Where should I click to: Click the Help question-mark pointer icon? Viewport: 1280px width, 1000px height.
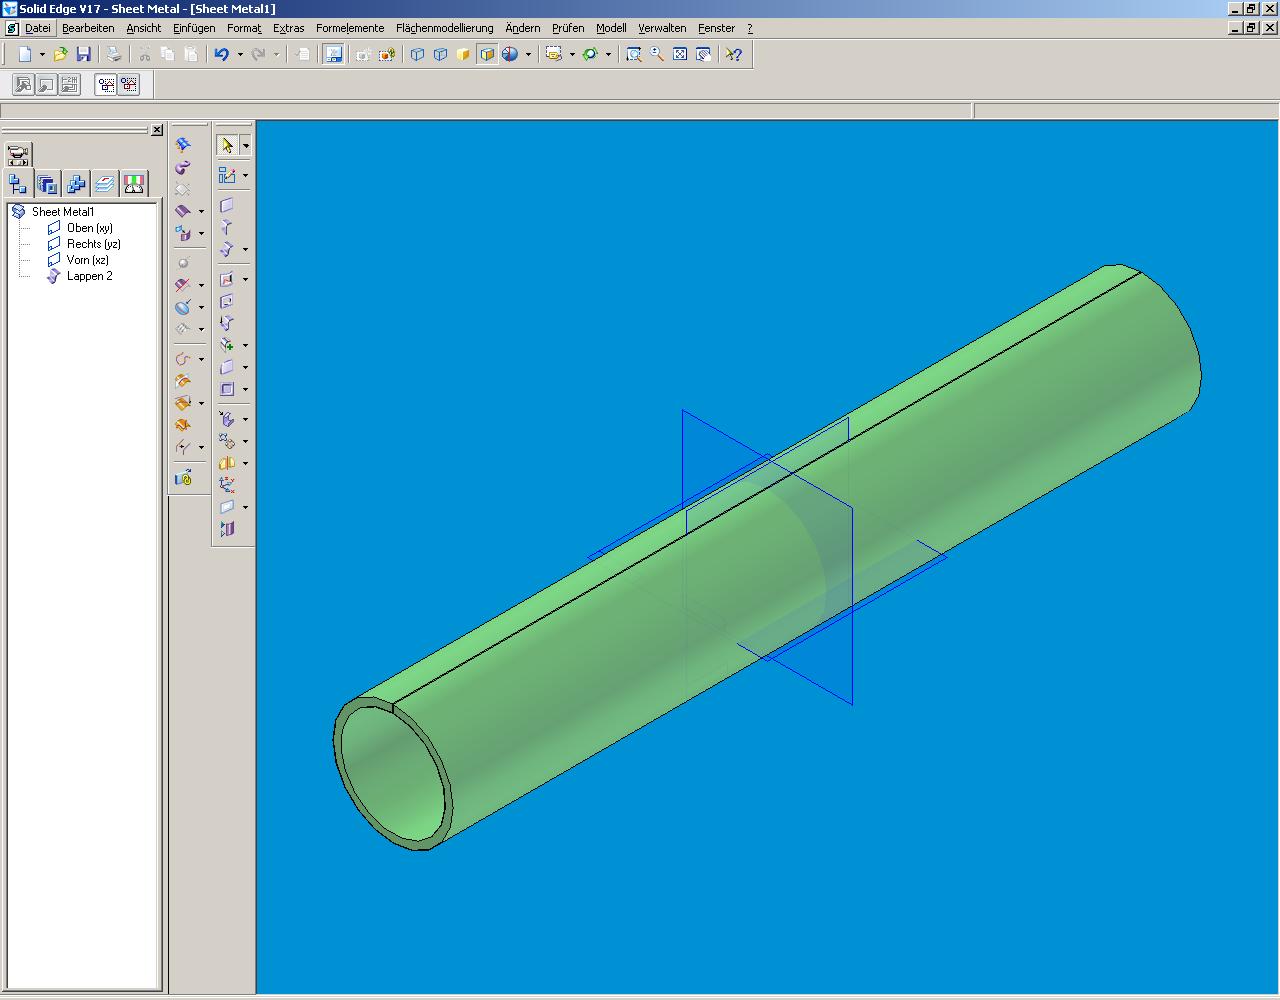[x=734, y=54]
